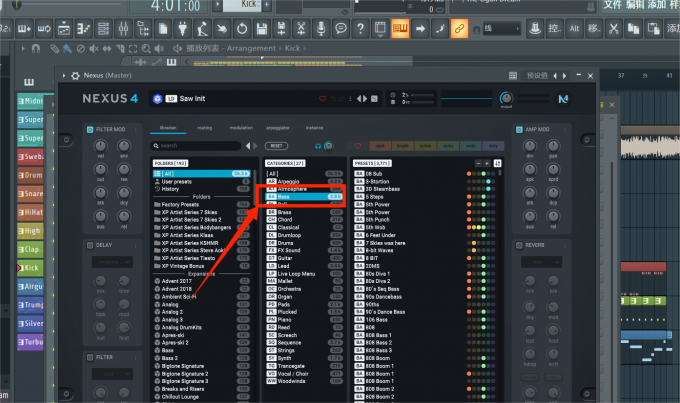Click the headphones preview icon in librarian
Screen dimensions: 680x403
pyautogui.click(x=318, y=146)
